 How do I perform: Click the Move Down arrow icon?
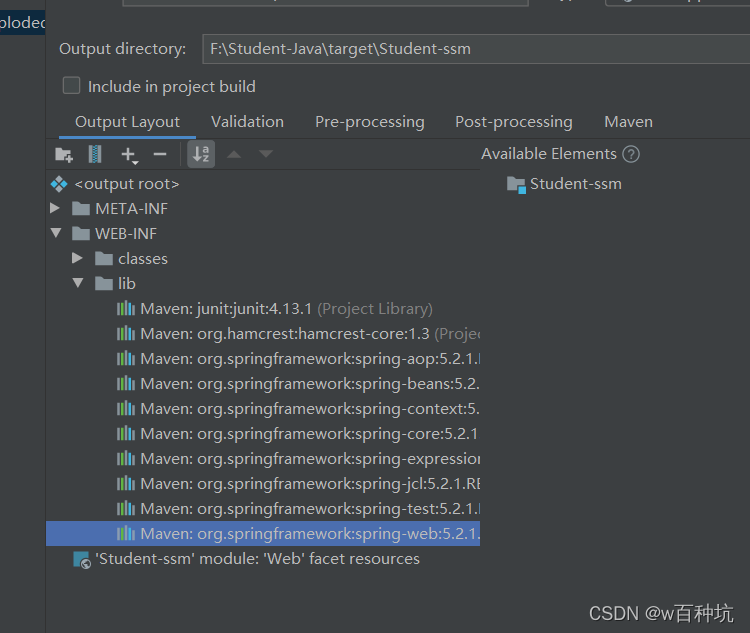(265, 154)
